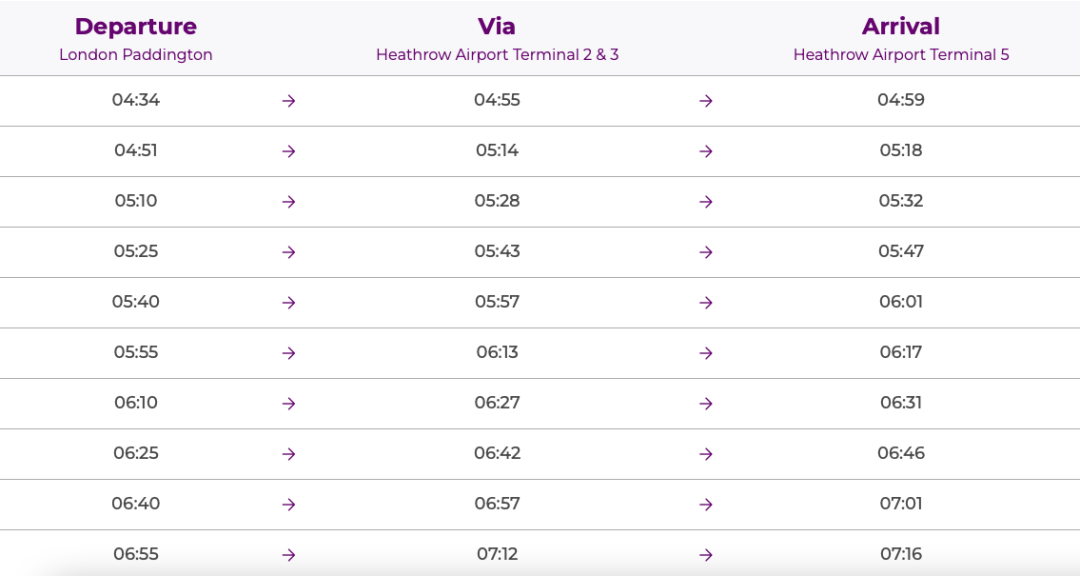Click the arrow after the 05:40 departure

click(289, 302)
